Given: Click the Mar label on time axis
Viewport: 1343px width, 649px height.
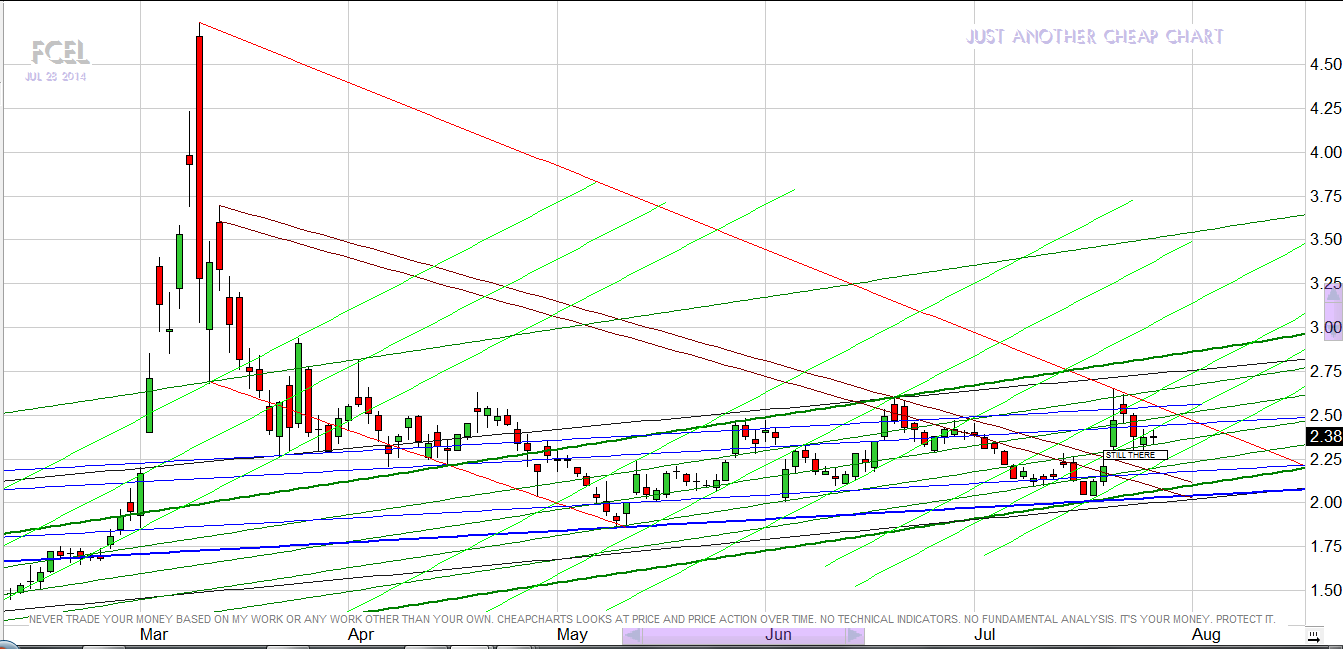Looking at the screenshot, I should tap(154, 635).
